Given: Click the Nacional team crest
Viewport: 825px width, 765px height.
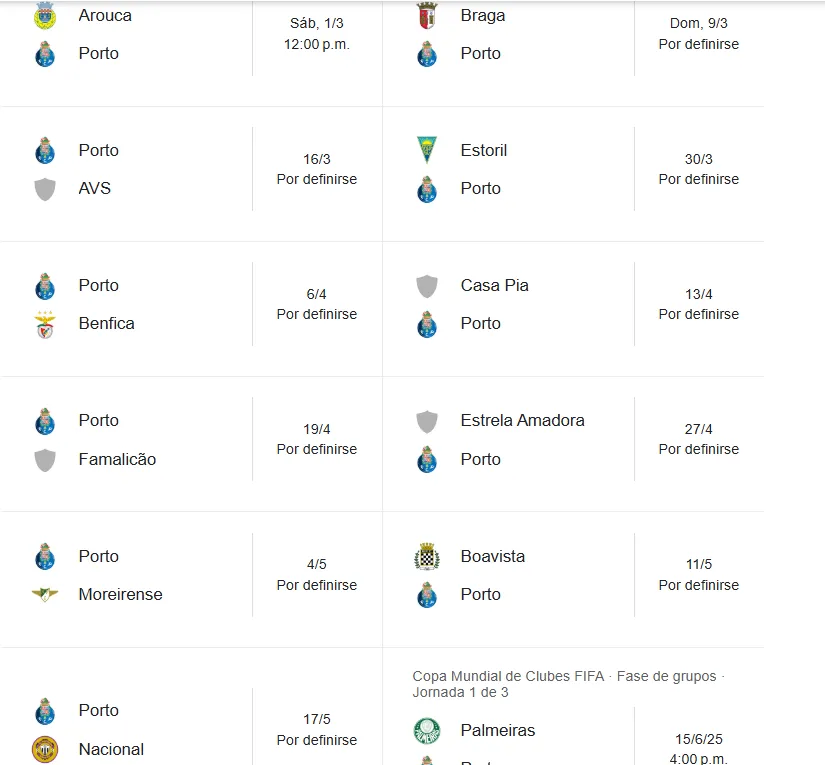Looking at the screenshot, I should click(44, 749).
